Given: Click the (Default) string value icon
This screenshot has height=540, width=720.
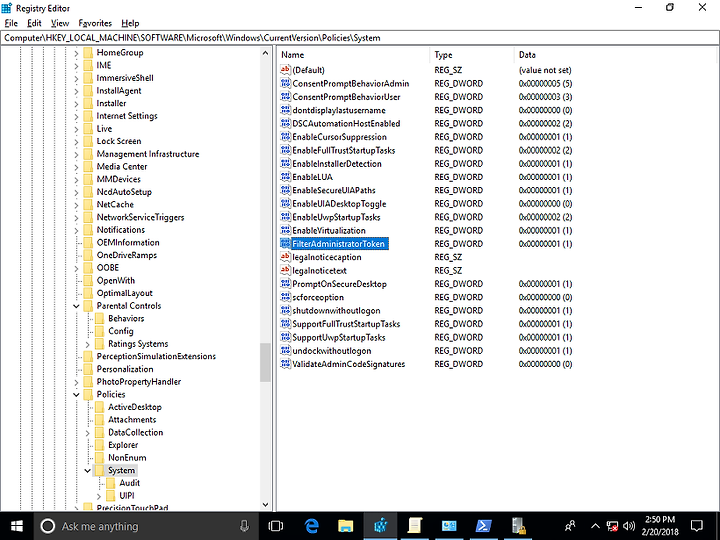Looking at the screenshot, I should [285, 70].
